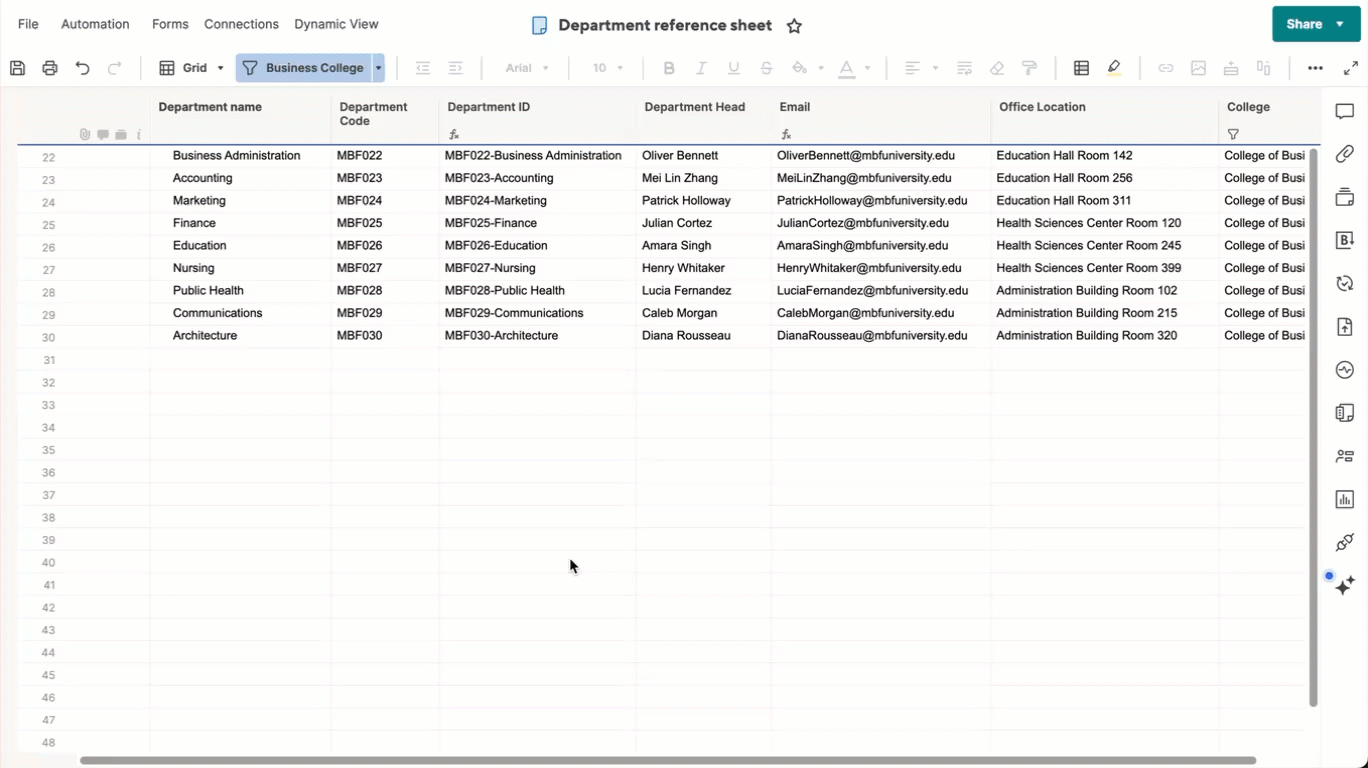Open the AI assistant sparkle icon

1345,585
